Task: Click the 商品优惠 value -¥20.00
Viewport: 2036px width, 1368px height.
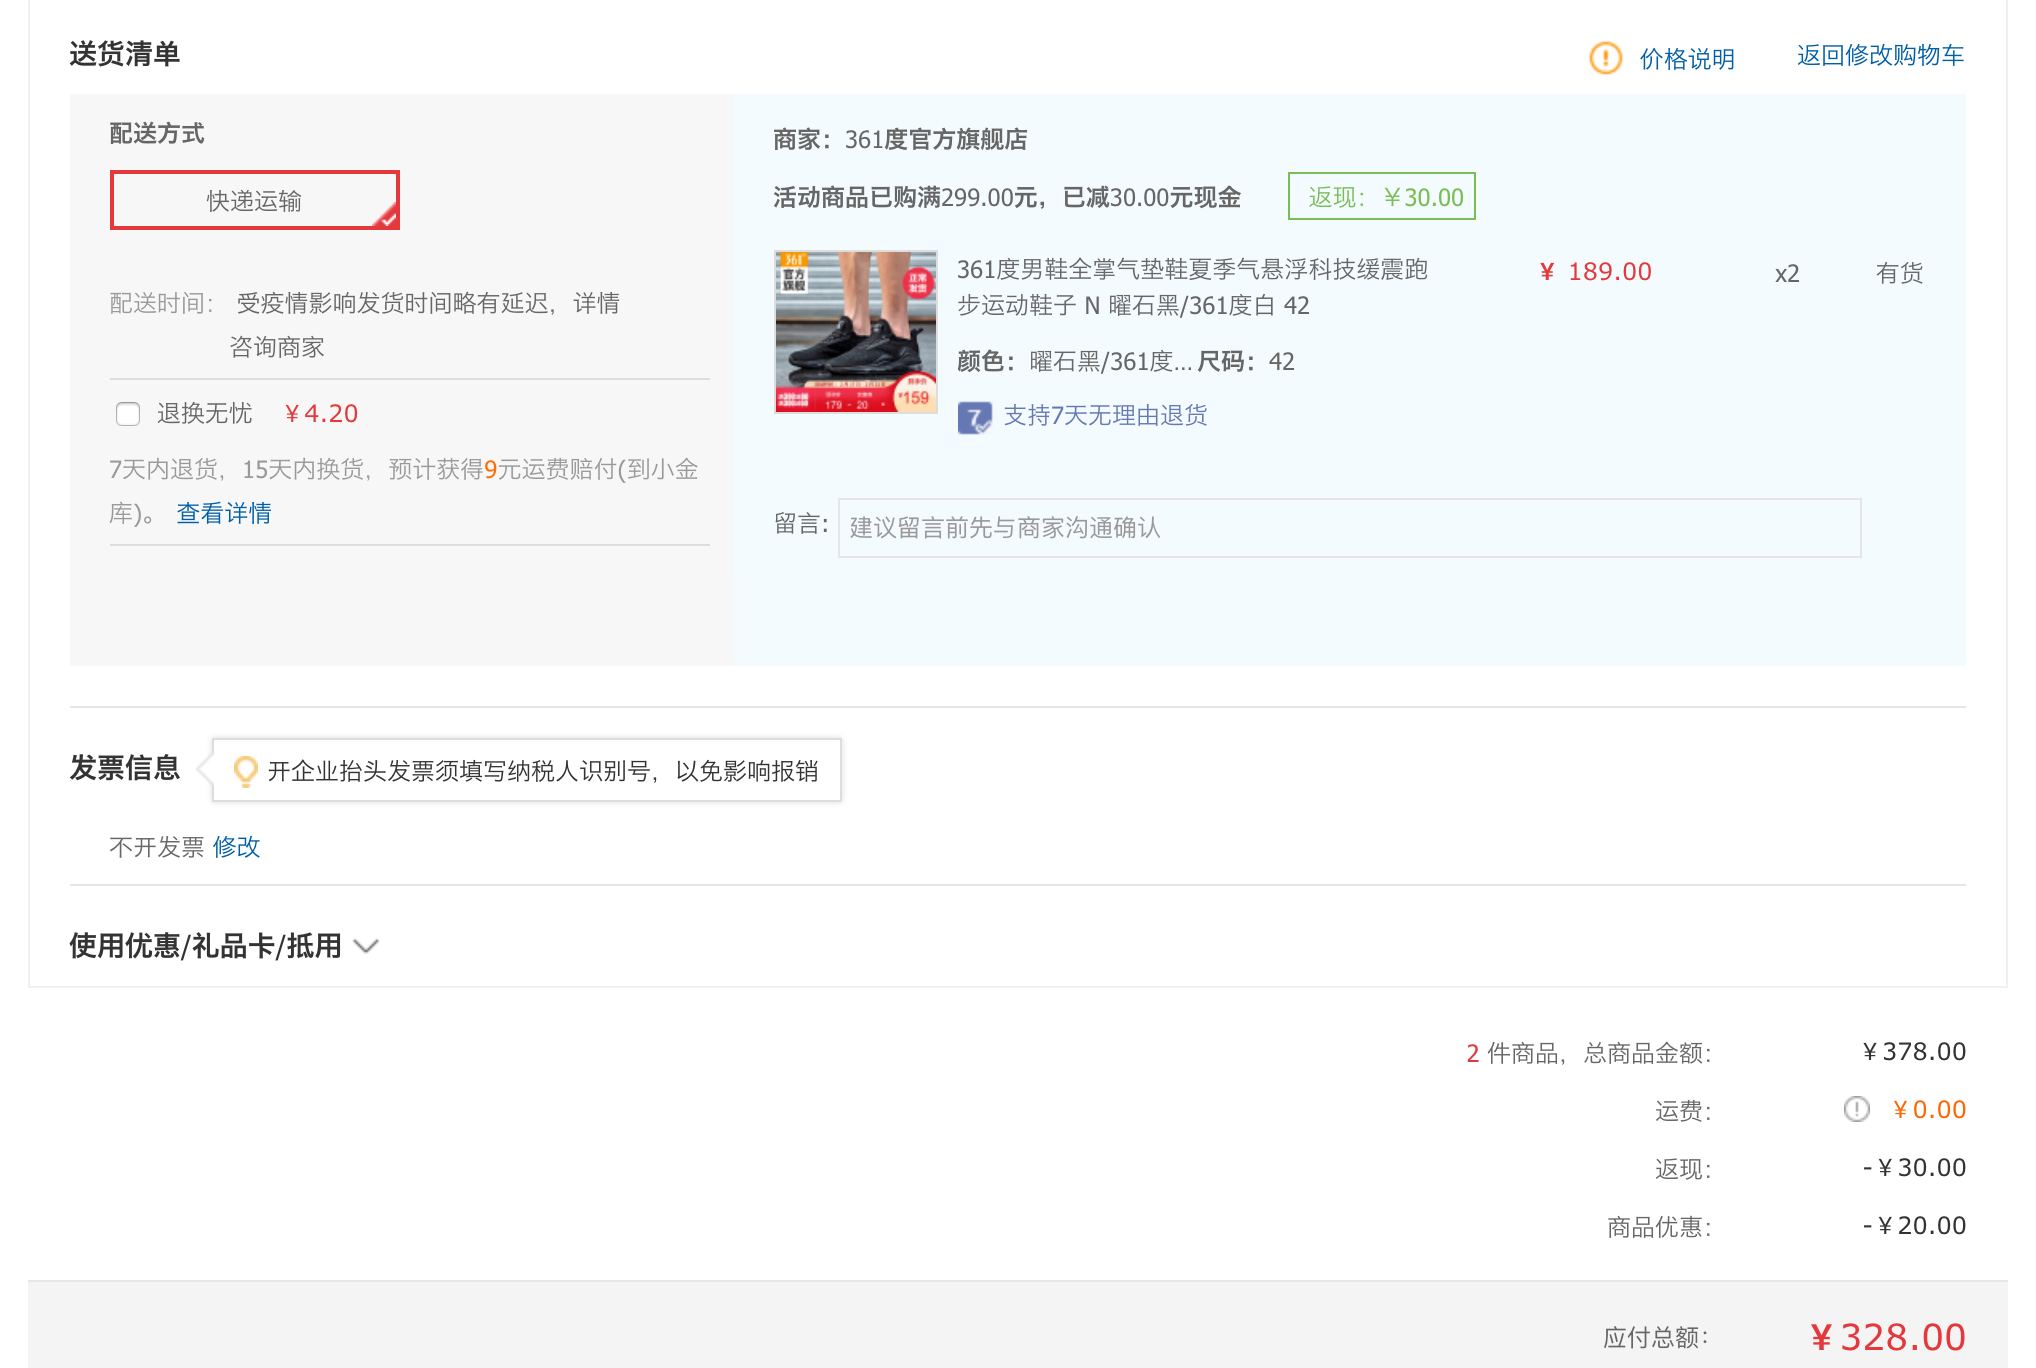Action: 1915,1226
